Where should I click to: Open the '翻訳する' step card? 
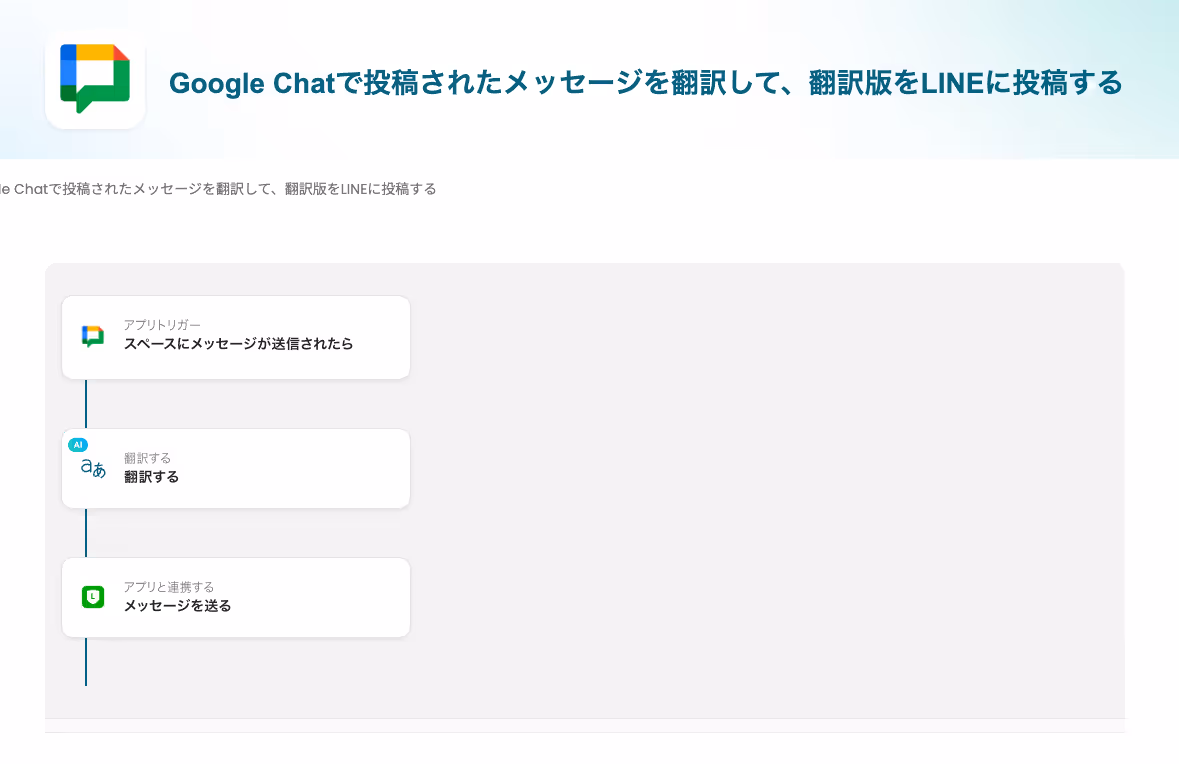click(x=236, y=468)
